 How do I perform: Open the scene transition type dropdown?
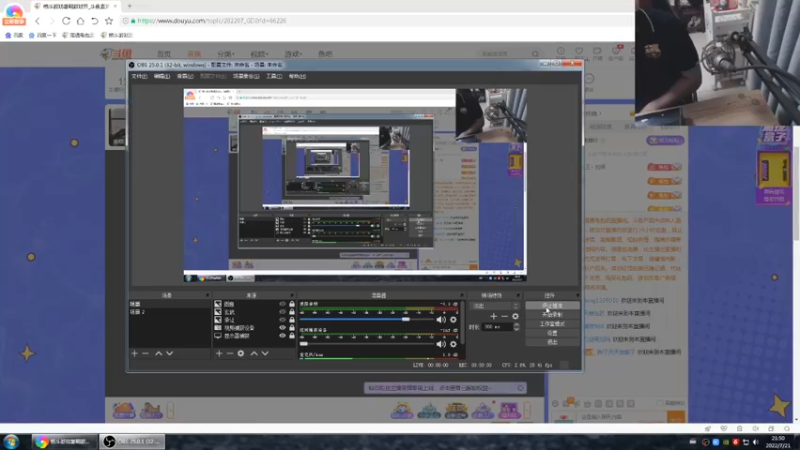pyautogui.click(x=494, y=306)
